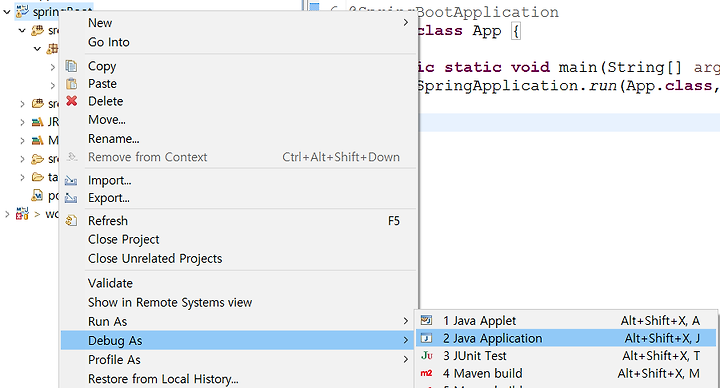Open the Run As submenu
Viewport: 720px width, 388px height.
pos(239,321)
